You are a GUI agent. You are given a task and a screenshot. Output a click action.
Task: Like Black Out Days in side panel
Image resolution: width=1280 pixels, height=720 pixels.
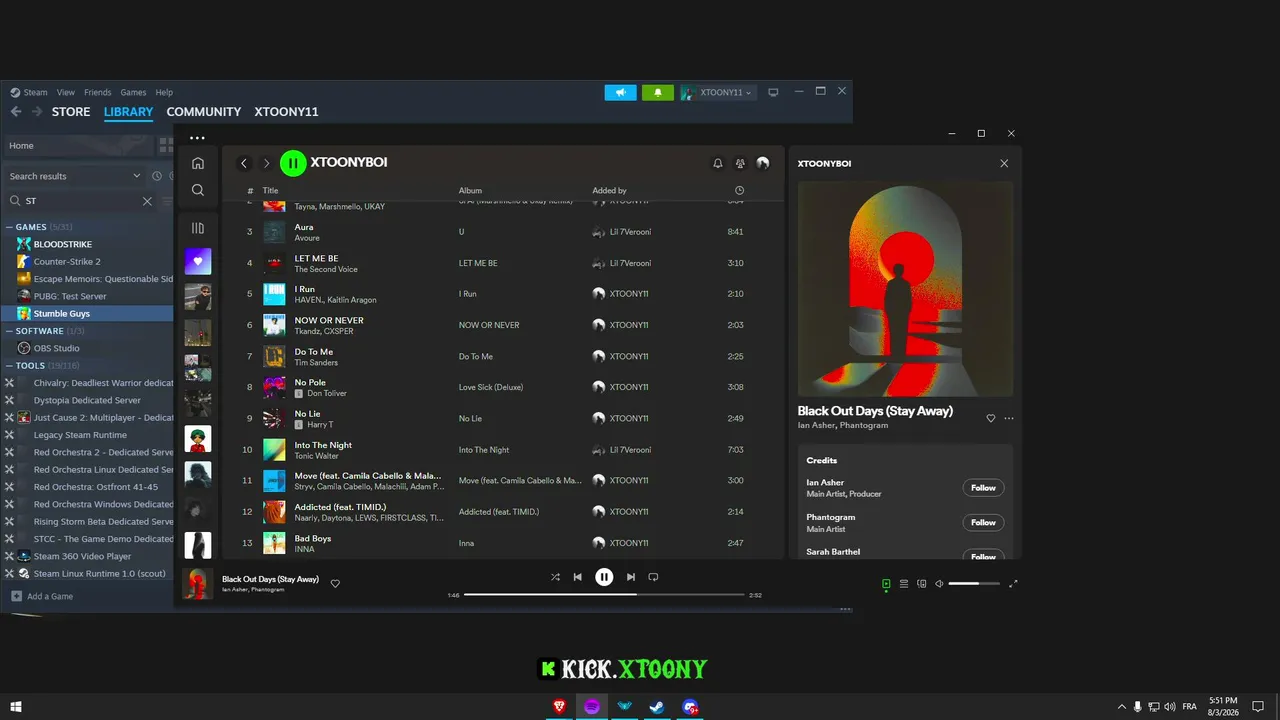coord(991,418)
